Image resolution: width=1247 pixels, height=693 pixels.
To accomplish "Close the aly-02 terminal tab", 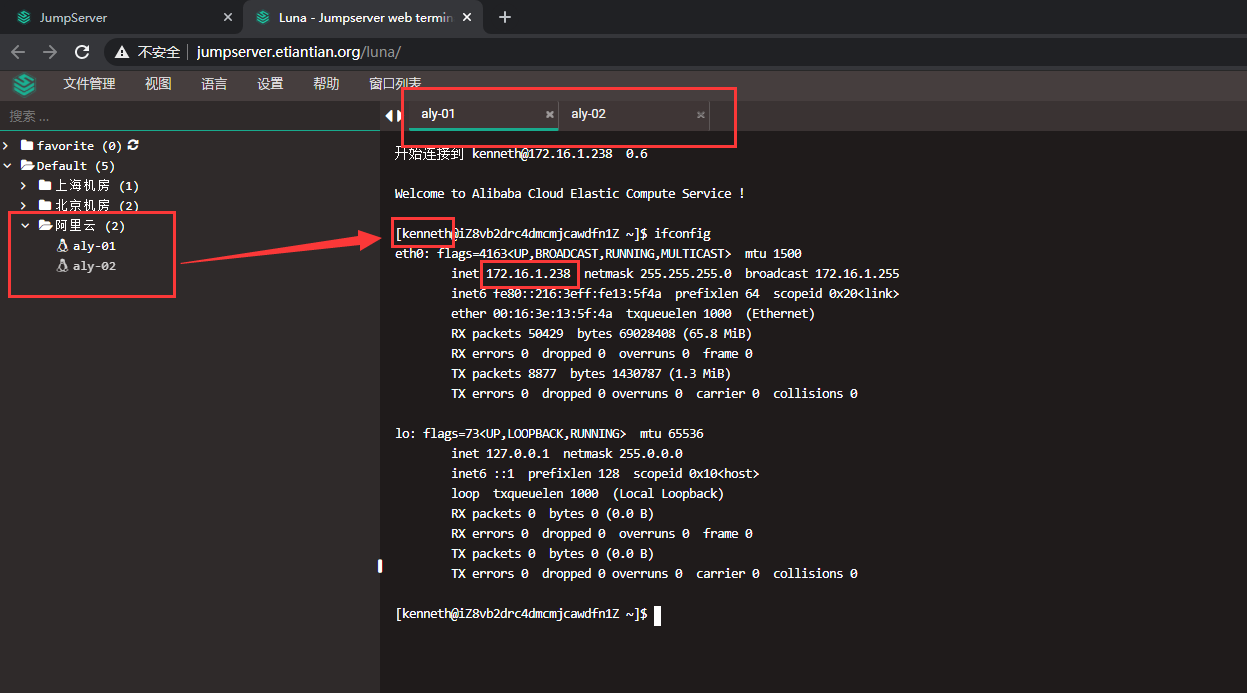I will tap(701, 115).
